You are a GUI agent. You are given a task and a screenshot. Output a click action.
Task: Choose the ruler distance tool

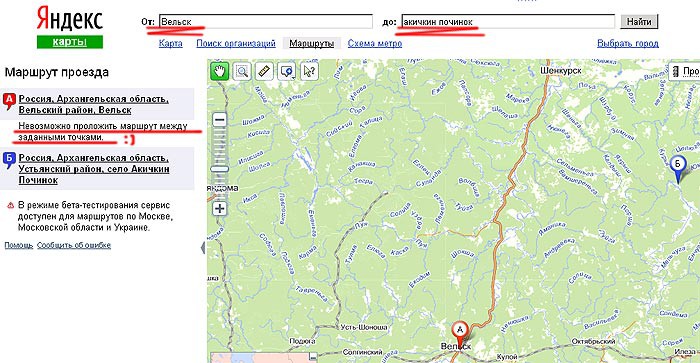point(264,71)
